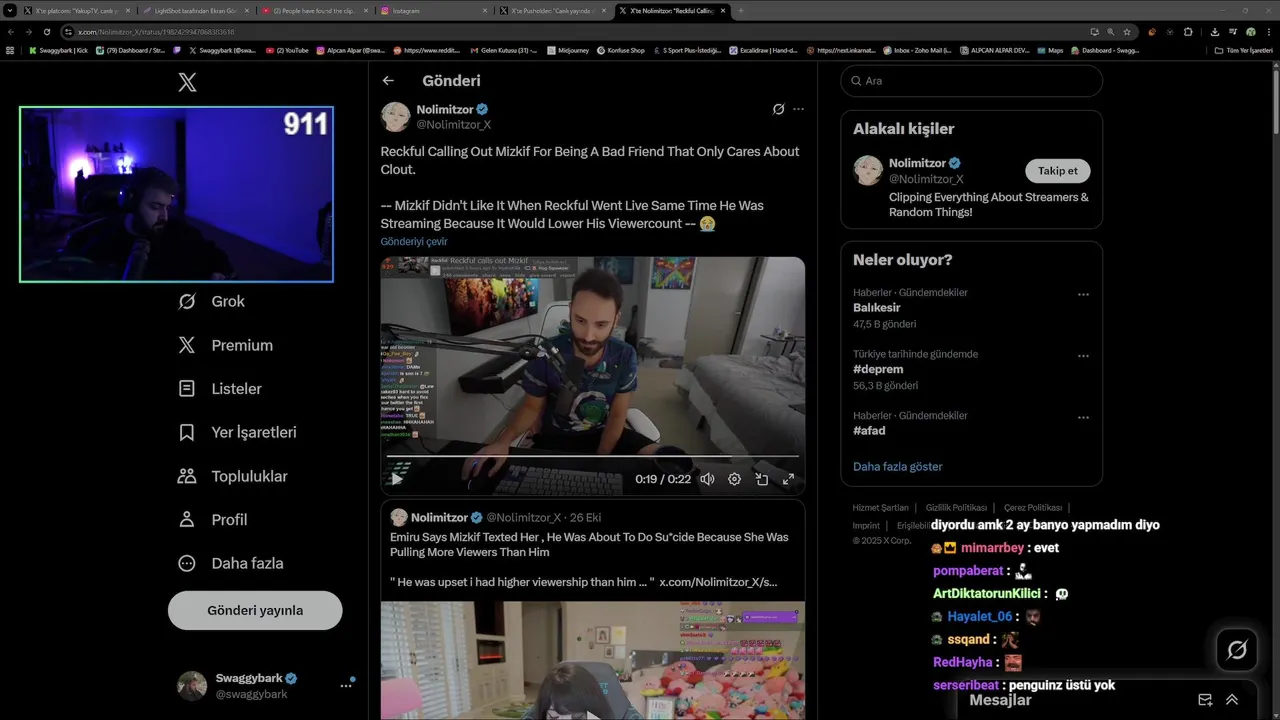Screen dimensions: 1280x720
Task: Open the browser extensions puzzle icon
Action: 1188,31
